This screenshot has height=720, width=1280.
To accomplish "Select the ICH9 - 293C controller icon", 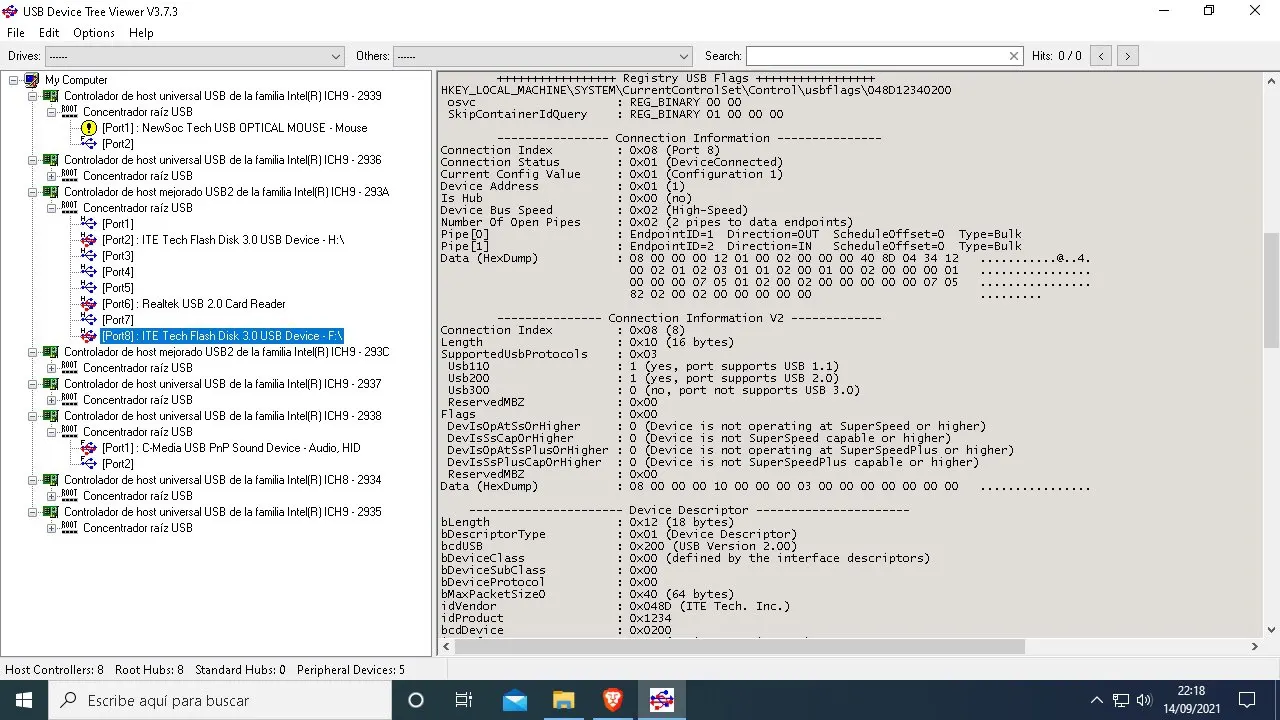I will pyautogui.click(x=51, y=352).
